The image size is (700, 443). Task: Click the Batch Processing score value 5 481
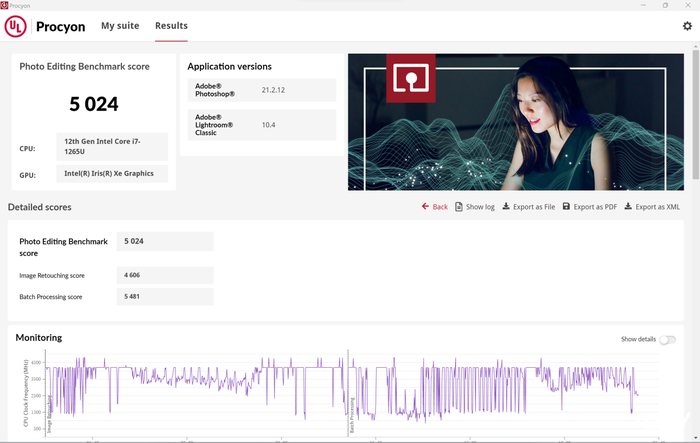coord(165,297)
